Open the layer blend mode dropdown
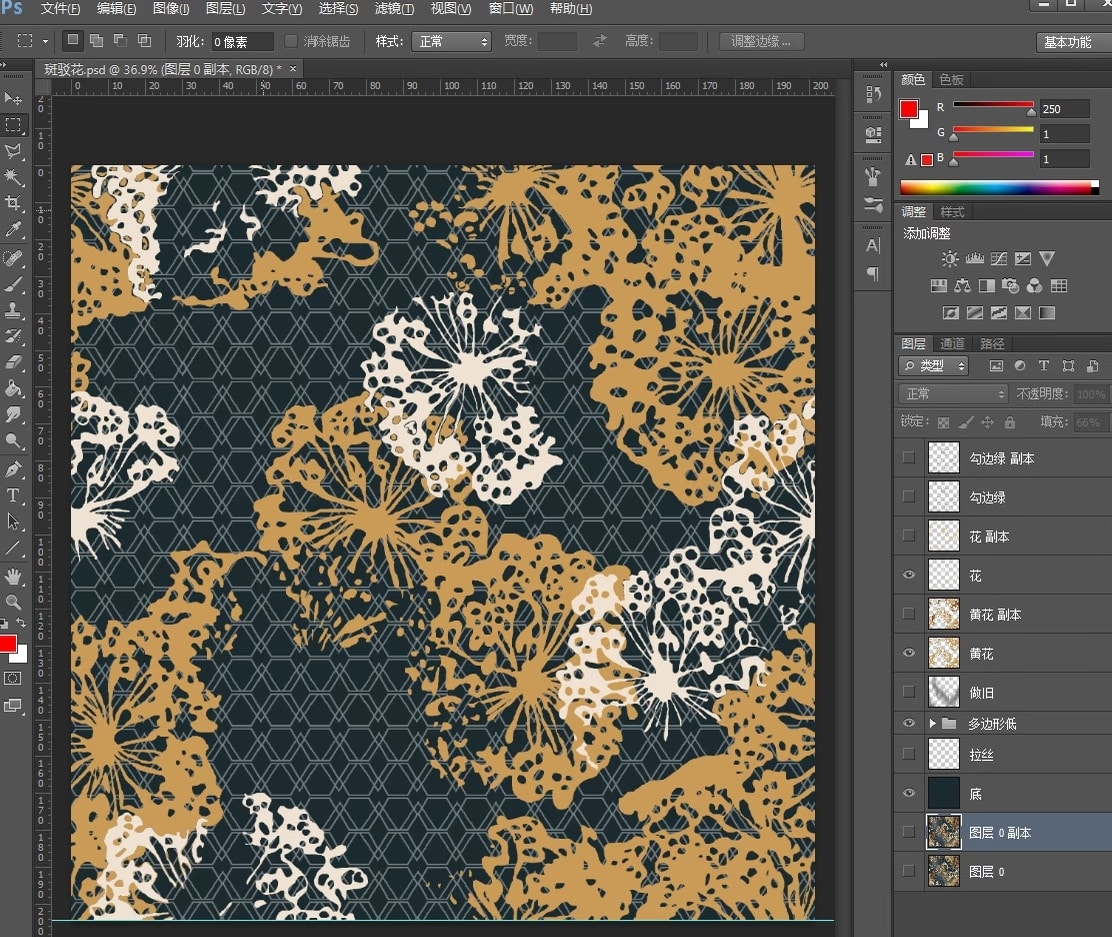 pyautogui.click(x=953, y=394)
